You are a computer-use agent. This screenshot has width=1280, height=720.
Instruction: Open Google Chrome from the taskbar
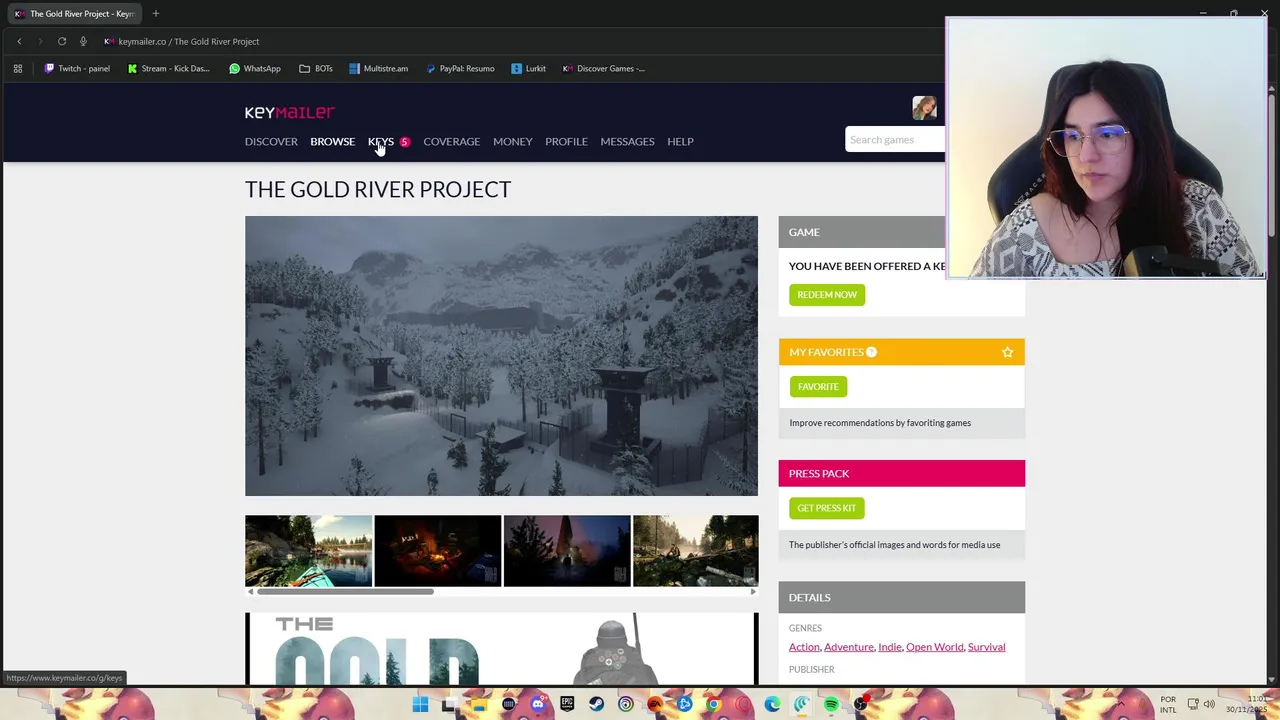tap(713, 705)
